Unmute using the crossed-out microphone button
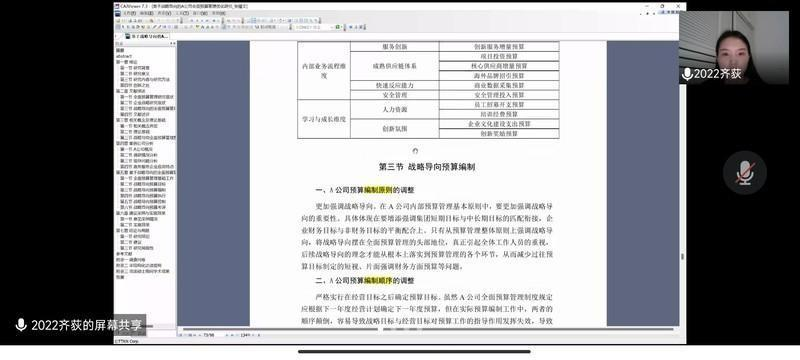 pos(744,172)
